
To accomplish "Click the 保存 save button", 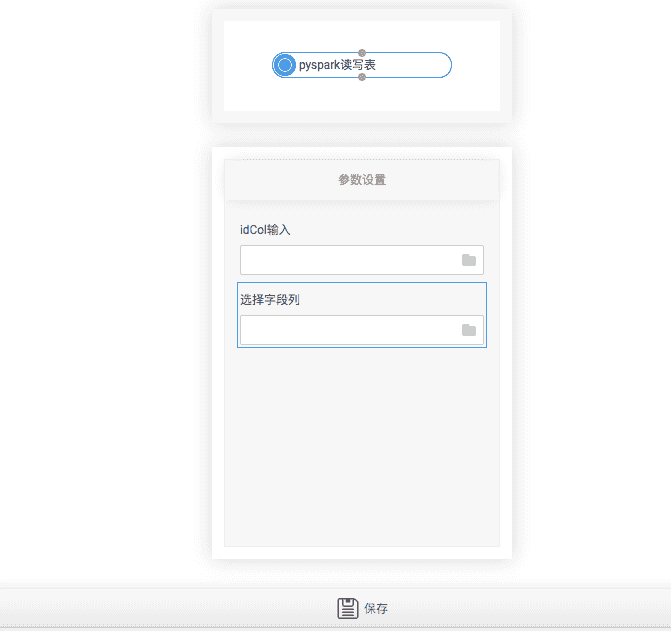I will (x=362, y=608).
